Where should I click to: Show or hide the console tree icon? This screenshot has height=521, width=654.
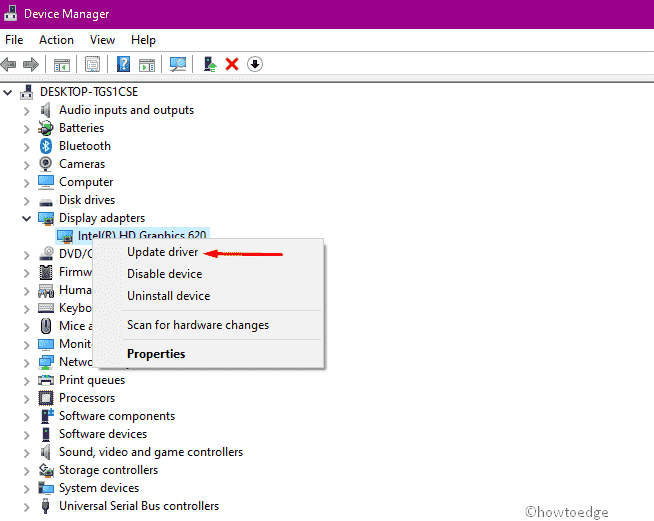(62, 65)
